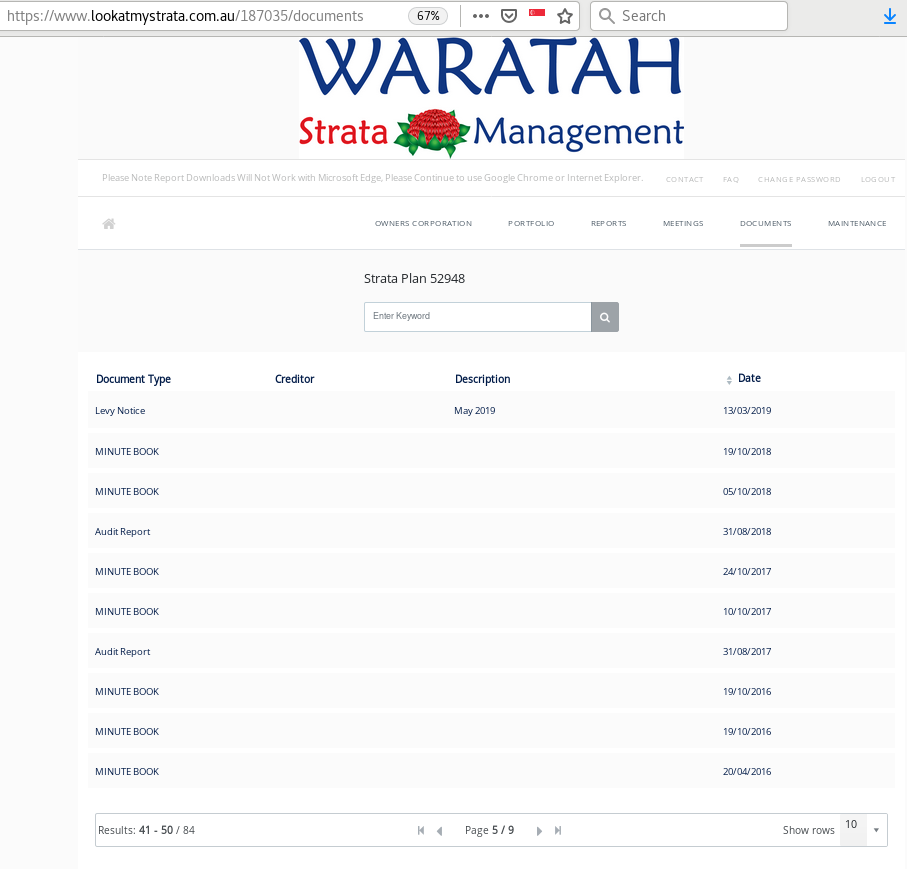This screenshot has height=869, width=907.
Task: Open the Portfolio menu
Action: pos(531,223)
